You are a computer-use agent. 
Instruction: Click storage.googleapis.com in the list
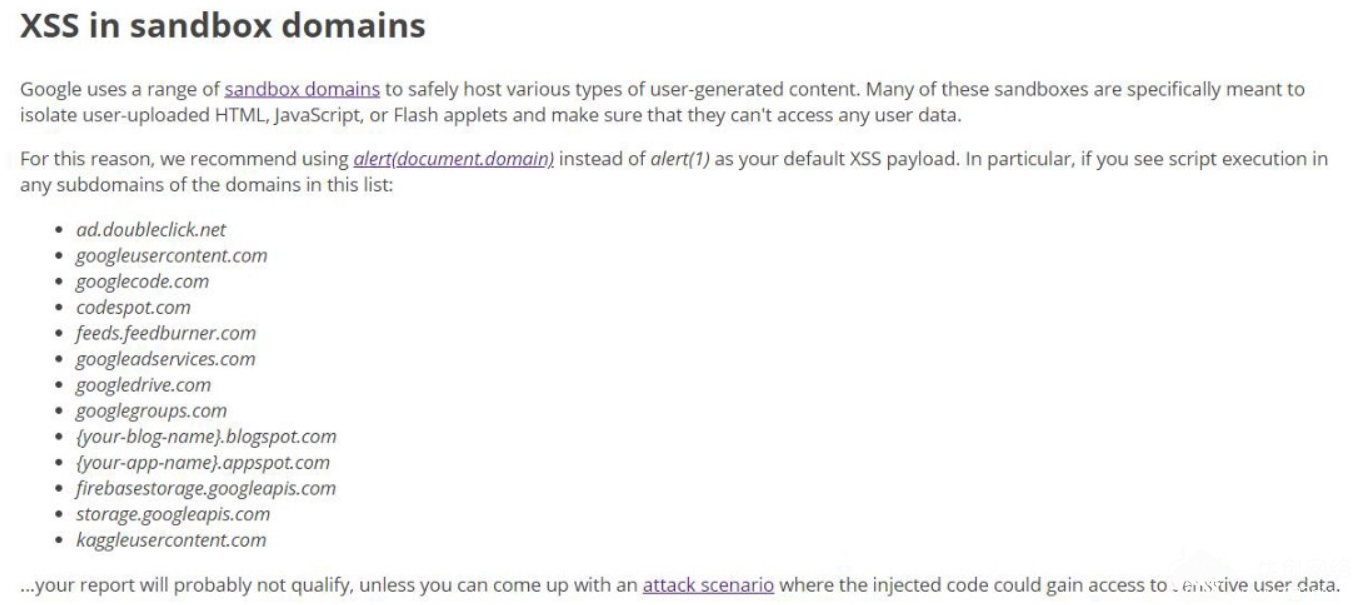pos(173,514)
